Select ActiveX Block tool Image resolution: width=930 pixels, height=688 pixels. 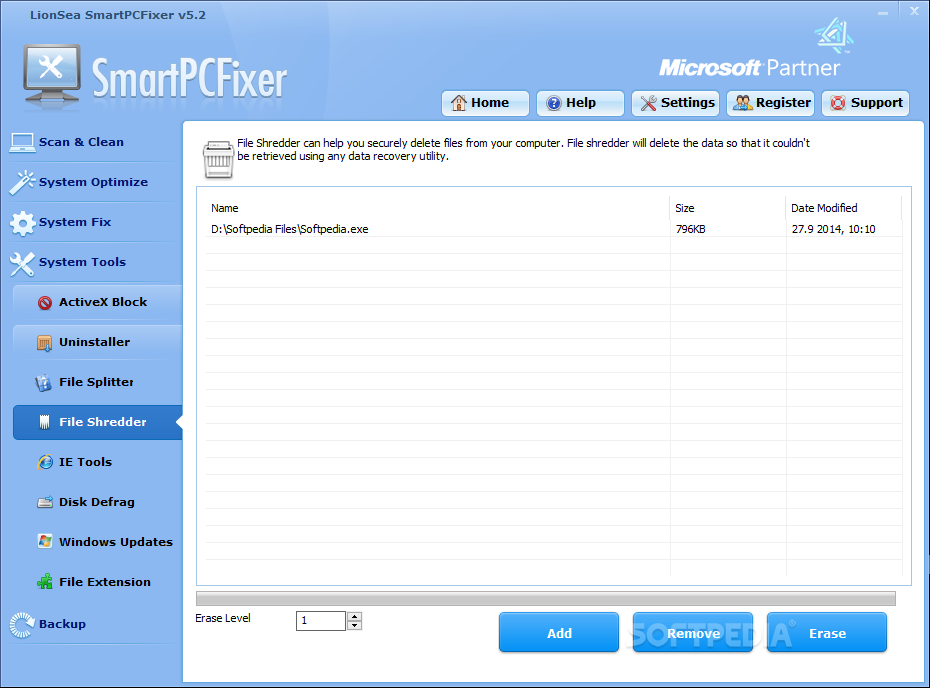97,302
